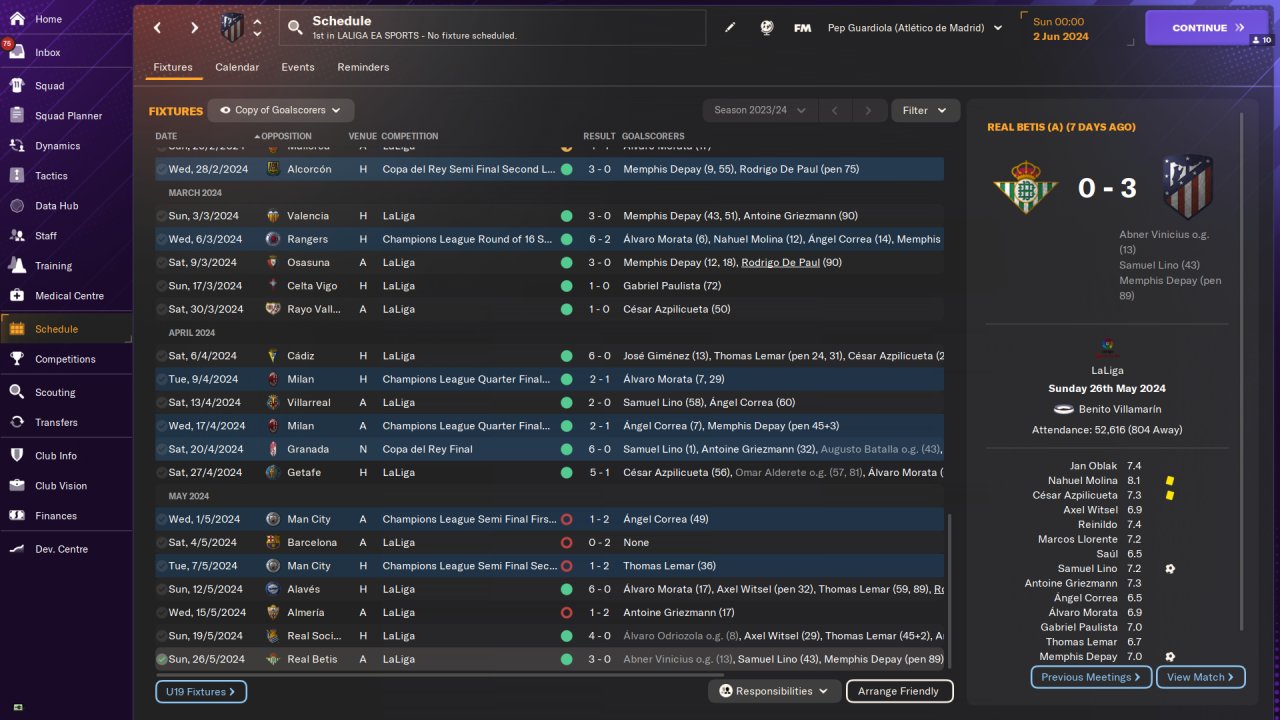Click the Continue button
This screenshot has width=1280, height=720.
click(x=1207, y=28)
